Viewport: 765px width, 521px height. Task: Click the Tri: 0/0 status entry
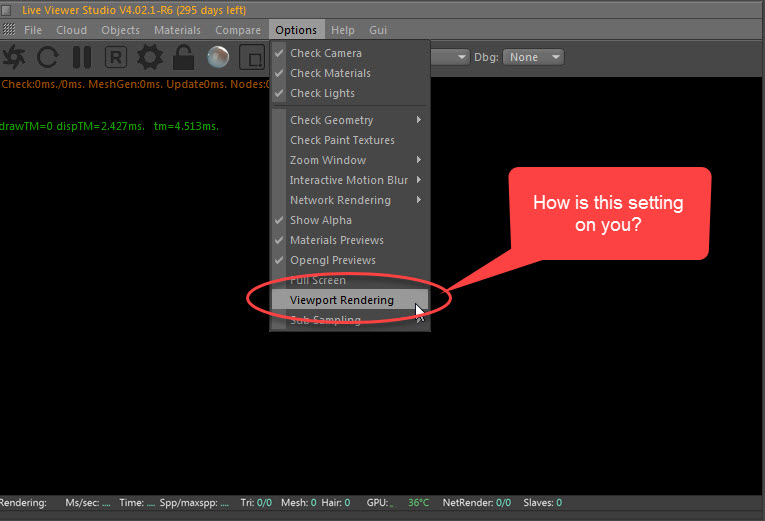pyautogui.click(x=256, y=502)
